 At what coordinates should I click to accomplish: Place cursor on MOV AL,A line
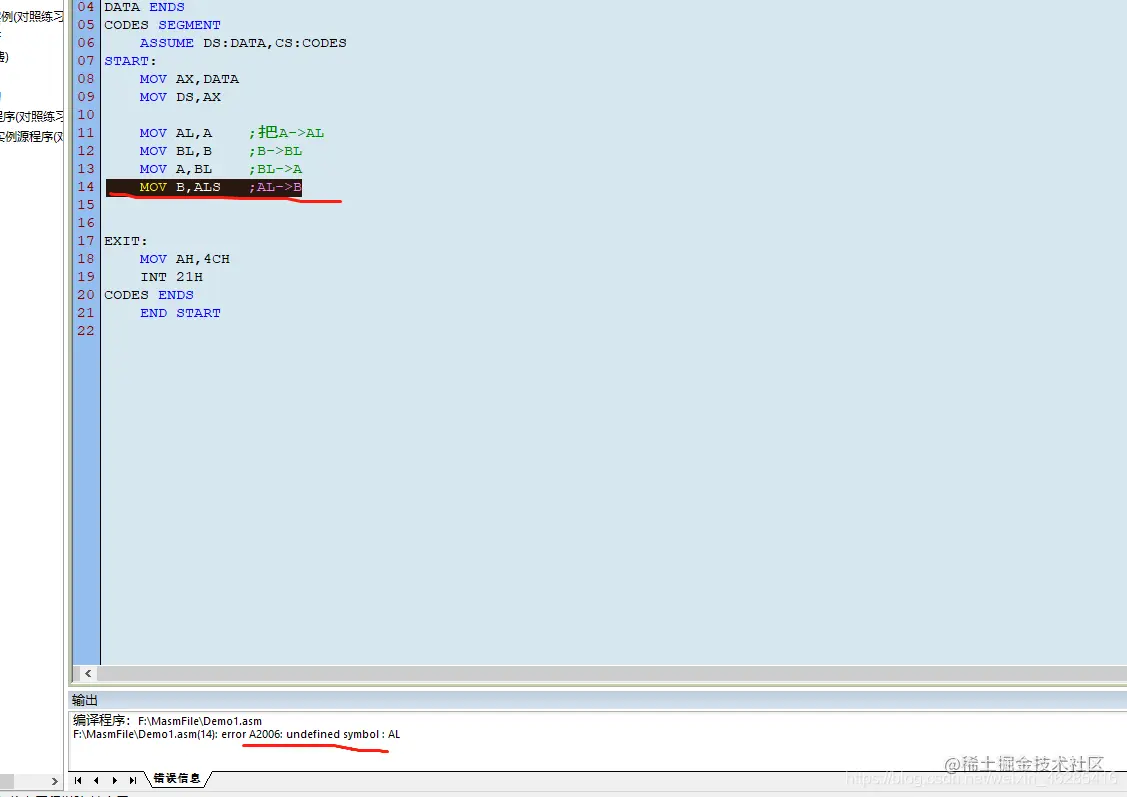(x=175, y=133)
